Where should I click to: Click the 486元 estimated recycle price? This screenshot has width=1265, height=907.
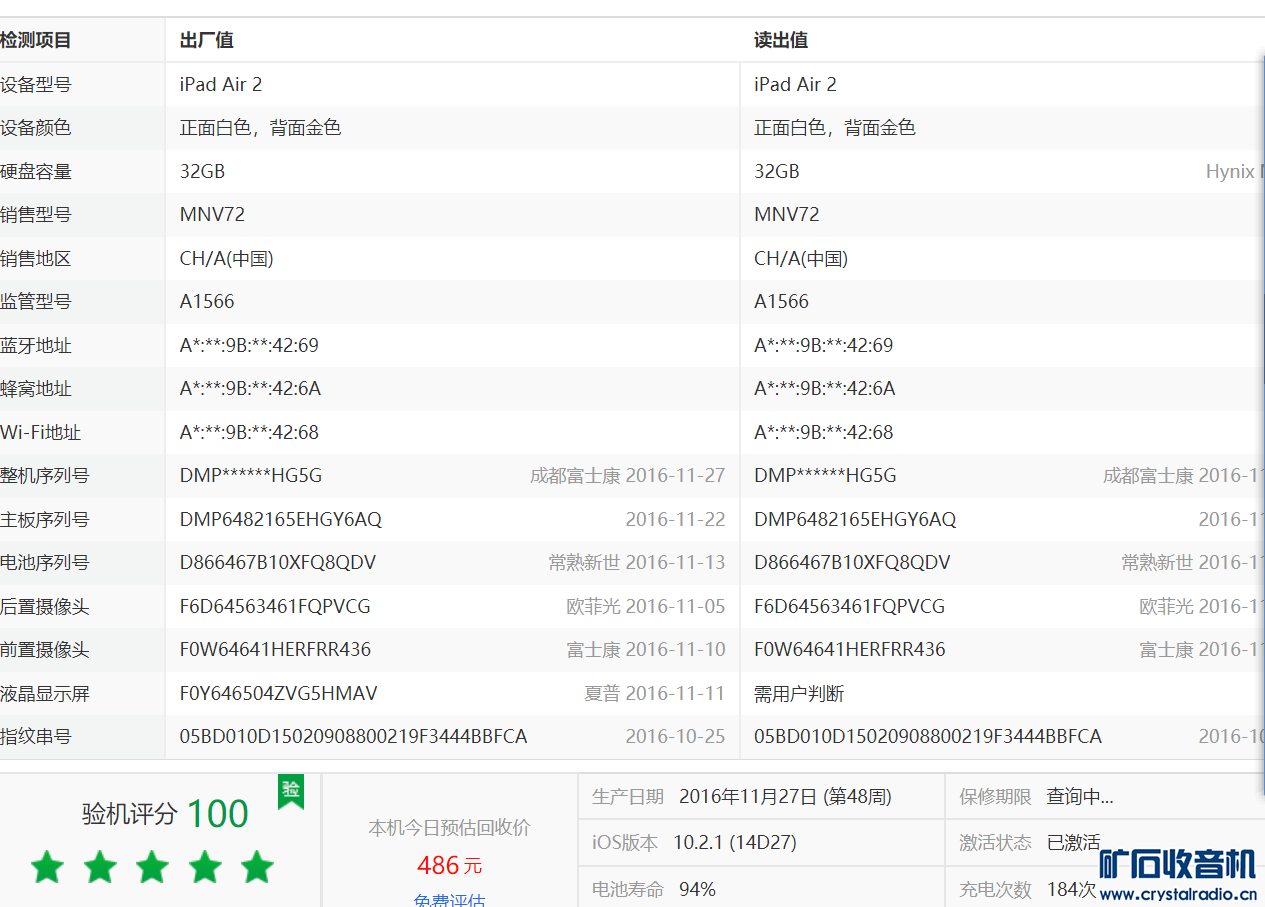click(449, 865)
